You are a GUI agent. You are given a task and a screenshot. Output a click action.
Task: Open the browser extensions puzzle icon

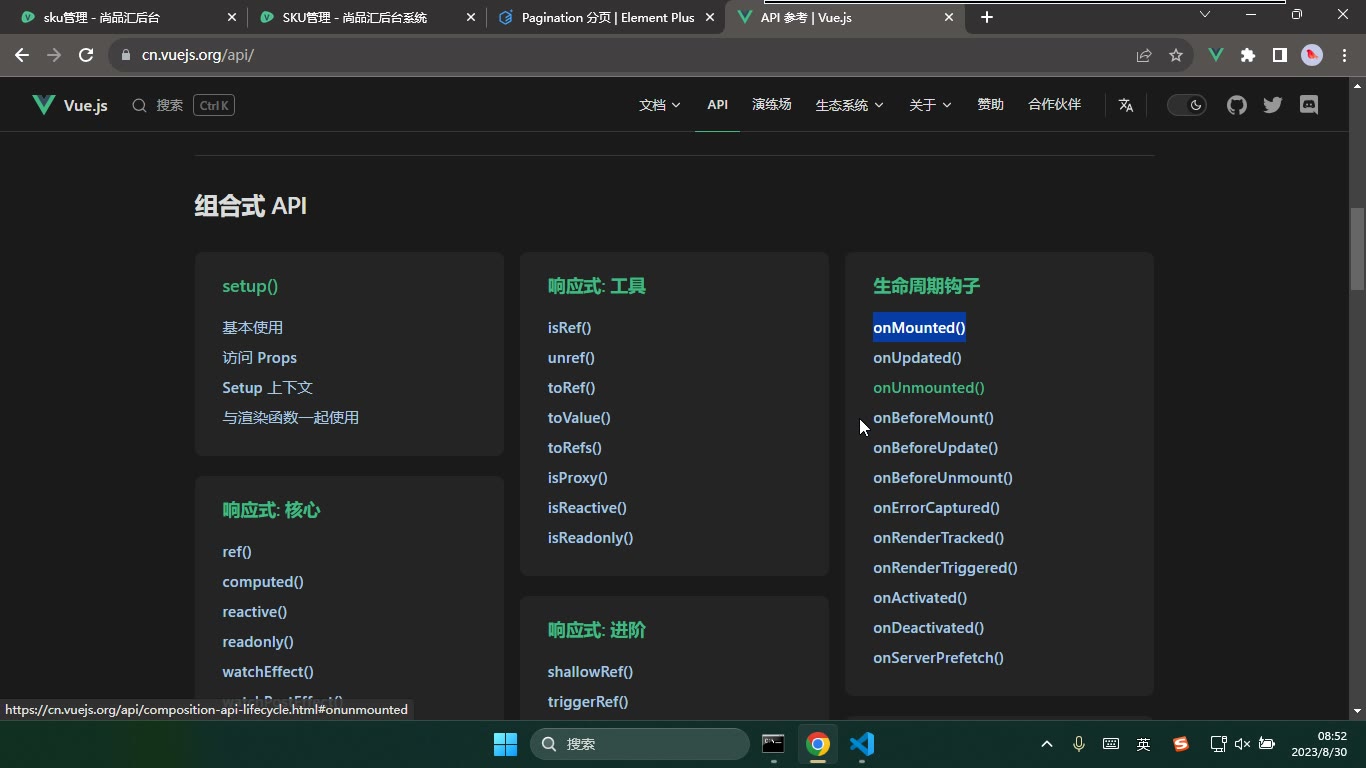(x=1248, y=55)
